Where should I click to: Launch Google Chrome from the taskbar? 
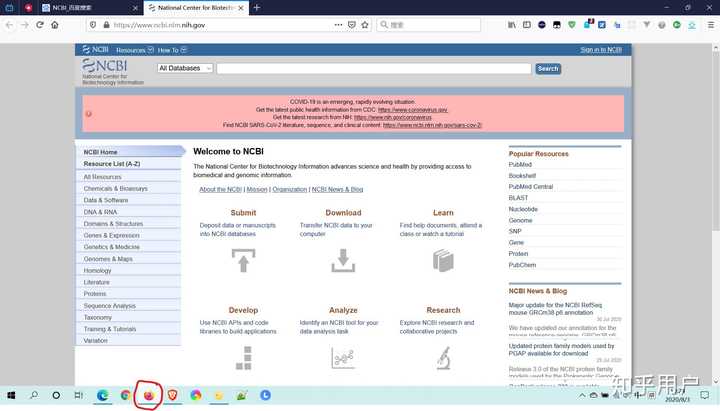pos(125,395)
